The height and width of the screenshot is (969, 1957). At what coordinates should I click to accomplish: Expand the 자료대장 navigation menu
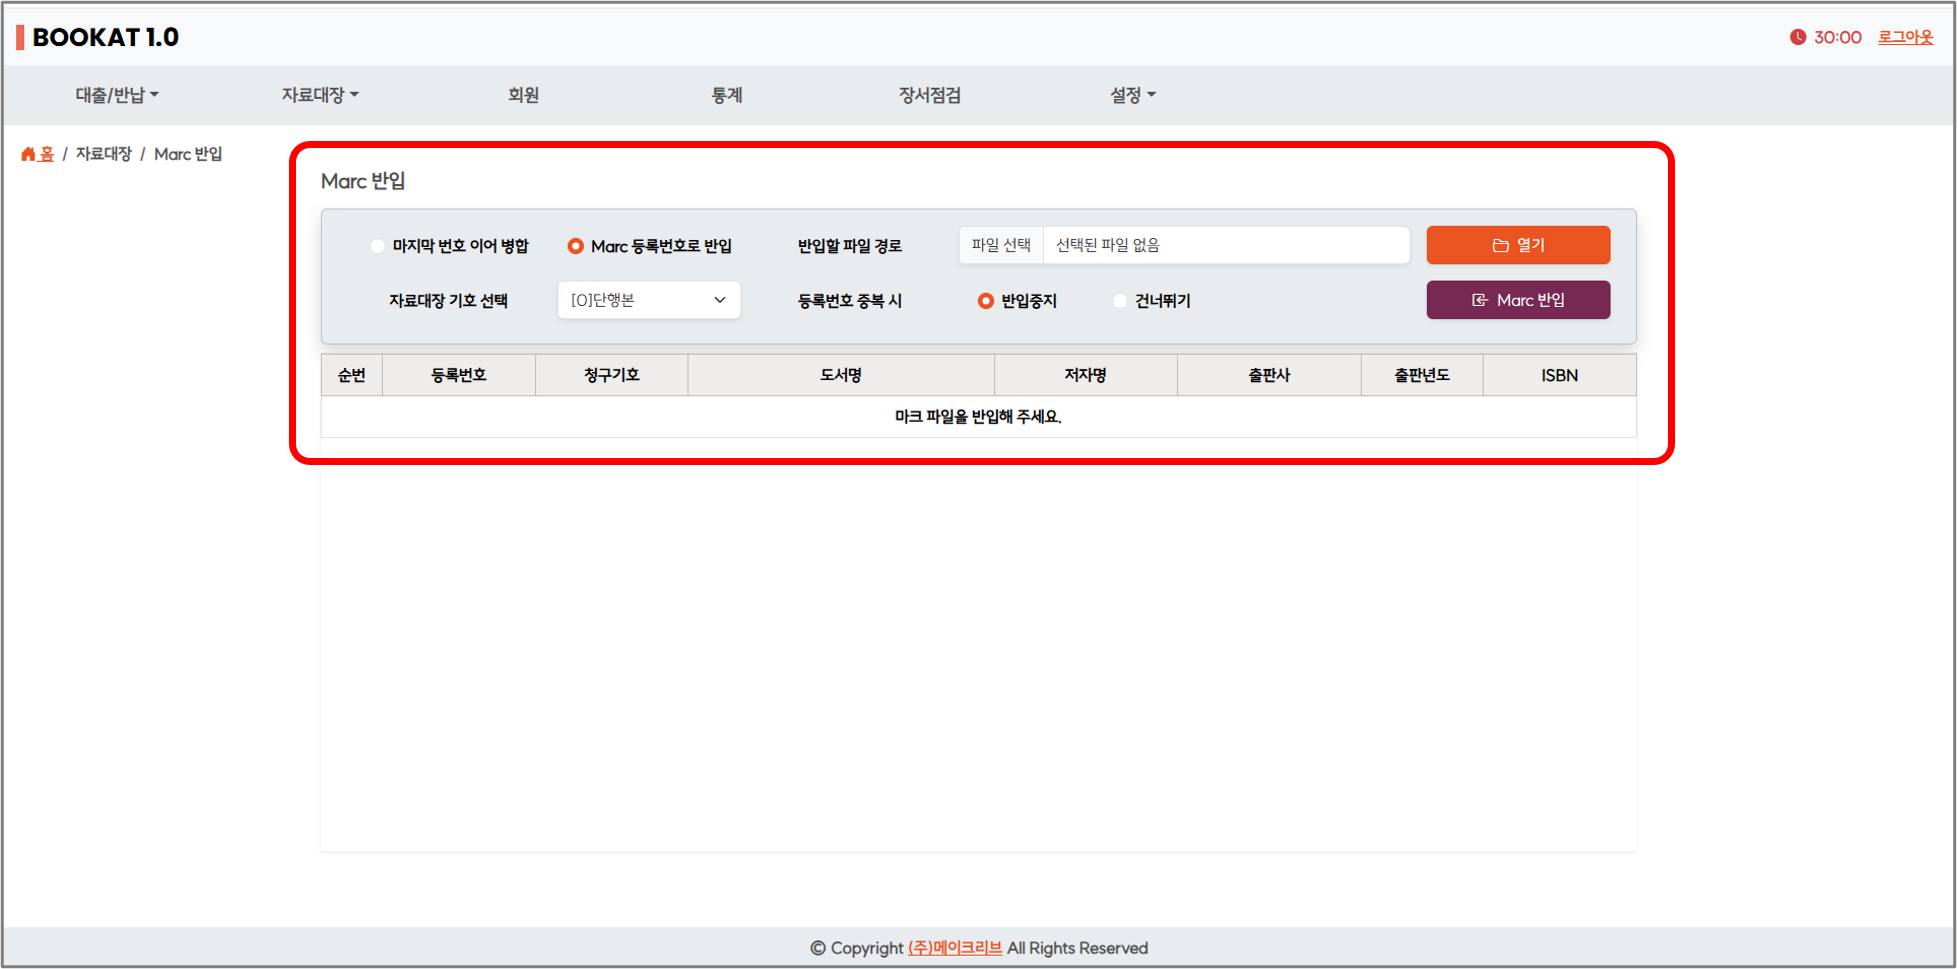click(320, 95)
